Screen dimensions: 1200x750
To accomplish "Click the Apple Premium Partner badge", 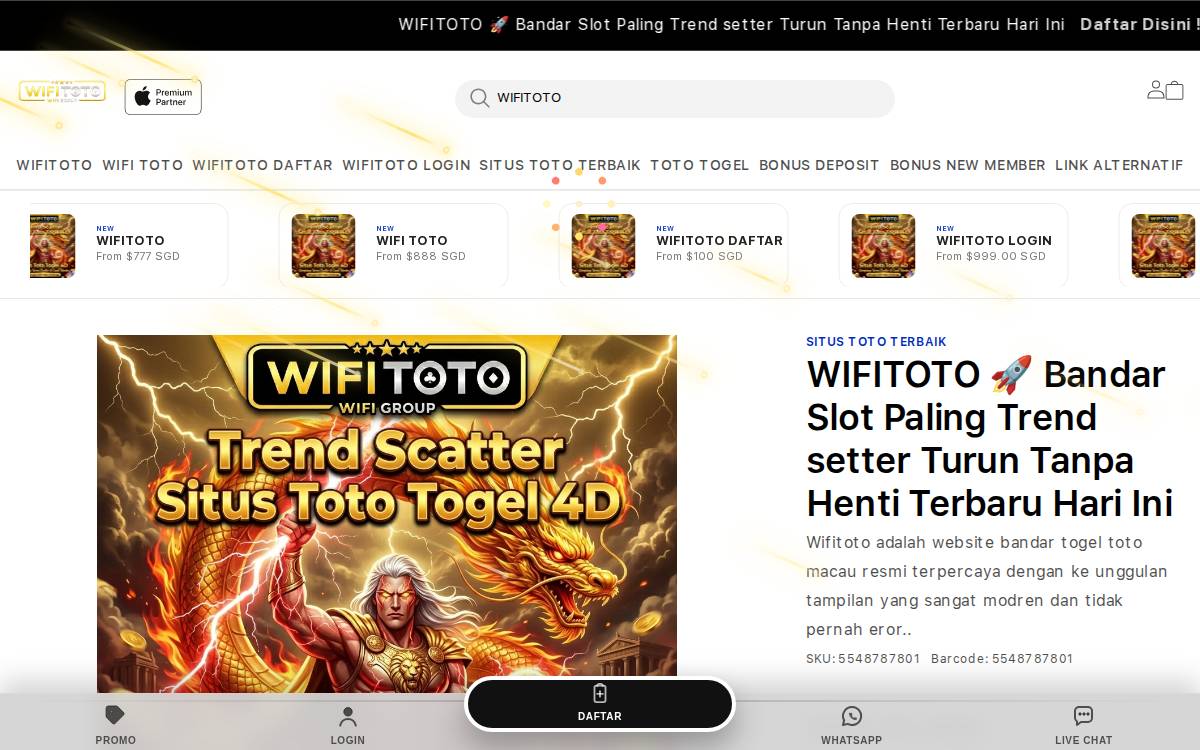I will (x=163, y=97).
